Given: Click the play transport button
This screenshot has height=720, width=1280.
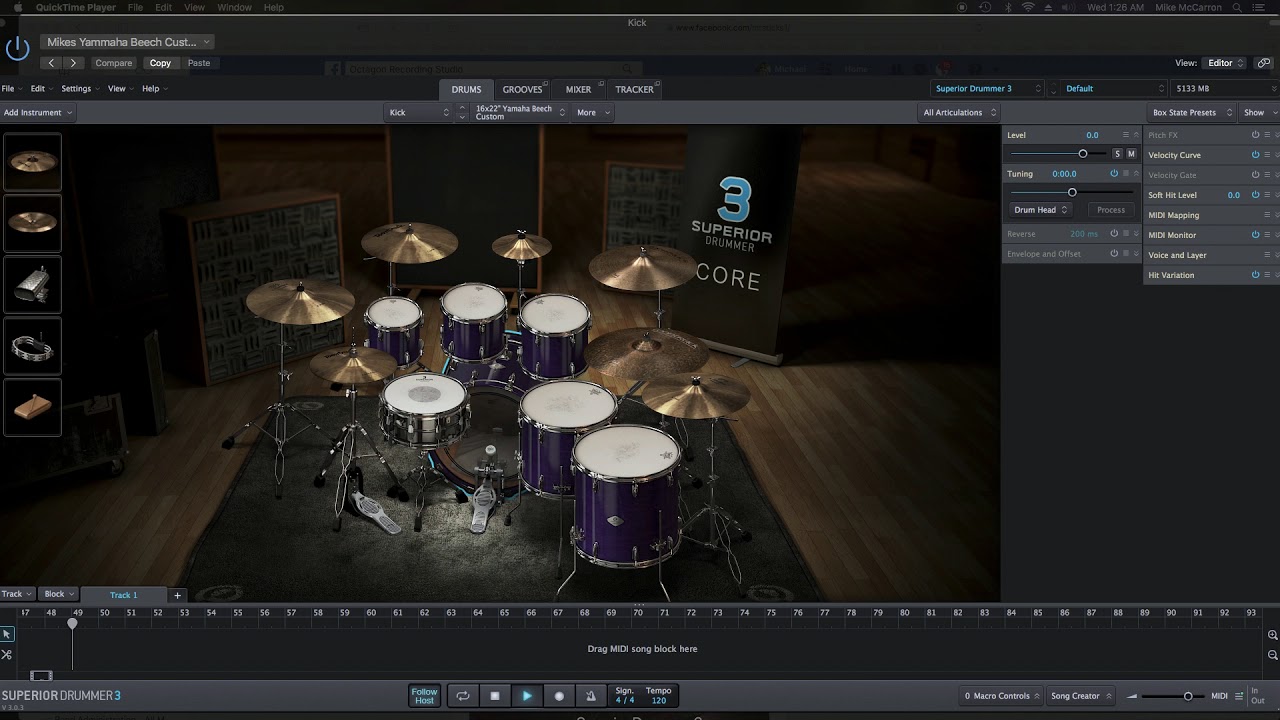Looking at the screenshot, I should [x=527, y=696].
